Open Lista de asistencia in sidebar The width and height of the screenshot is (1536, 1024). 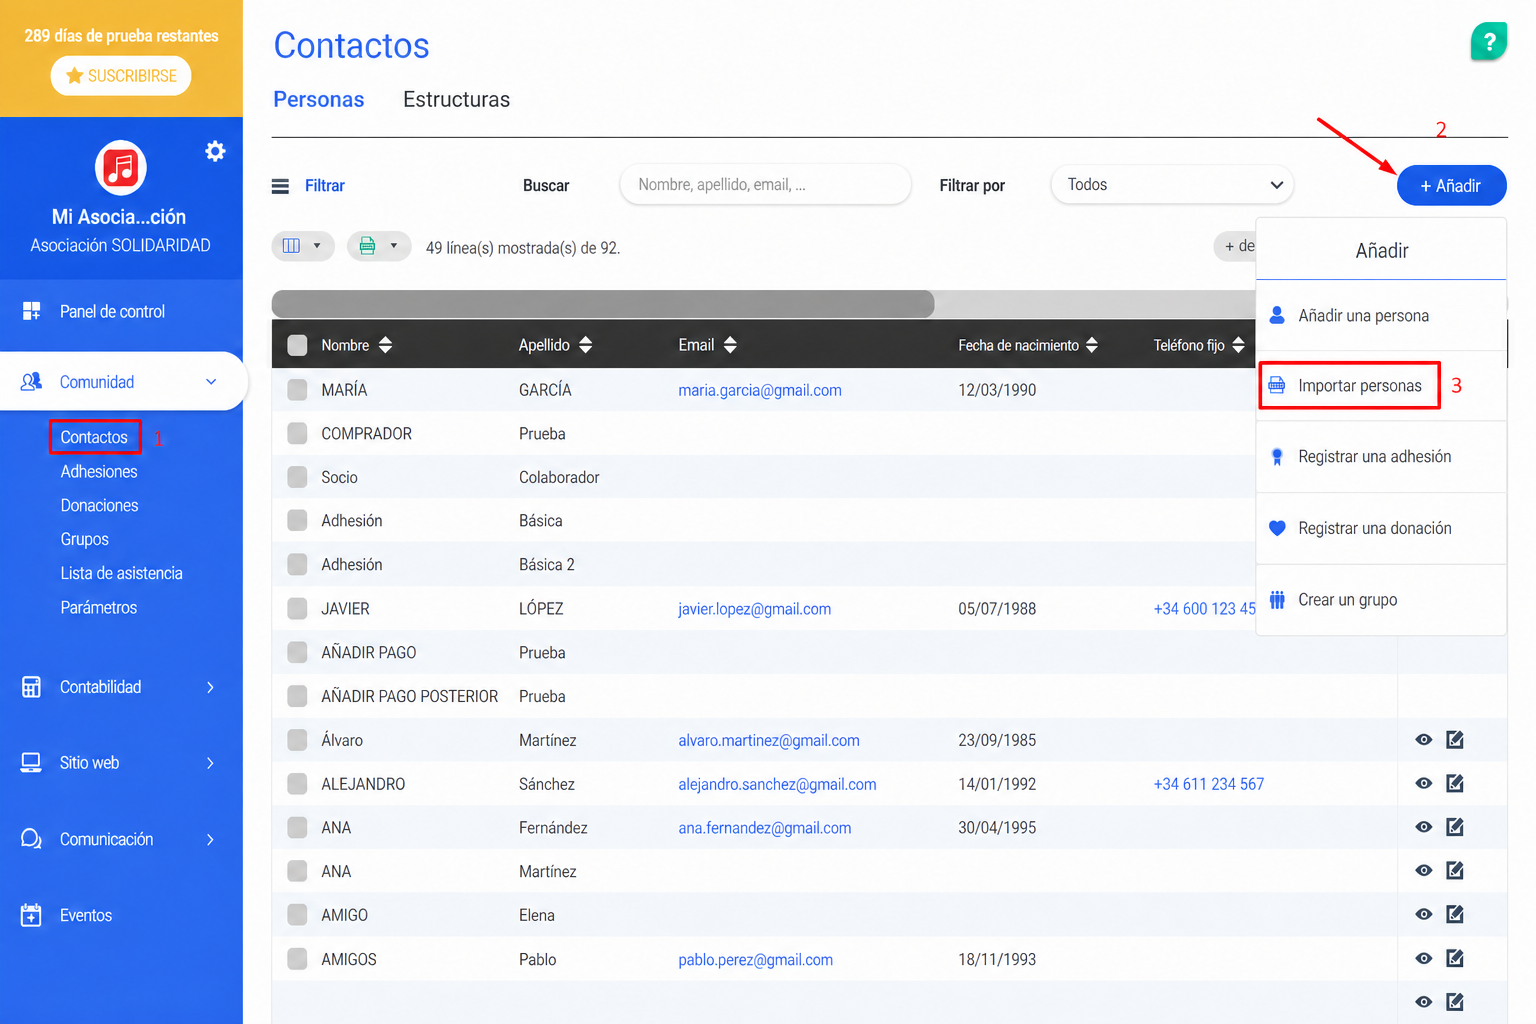click(x=121, y=573)
